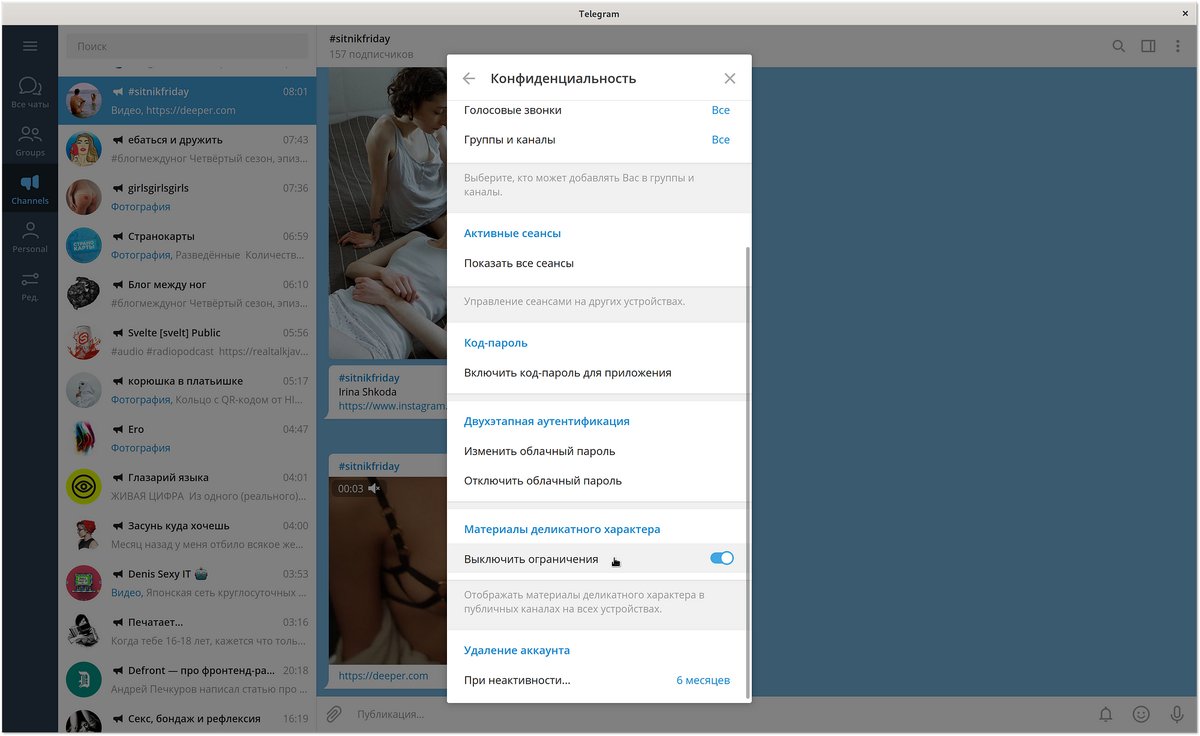
Task: Click the #sitnikfriday channel header title
Action: (359, 38)
